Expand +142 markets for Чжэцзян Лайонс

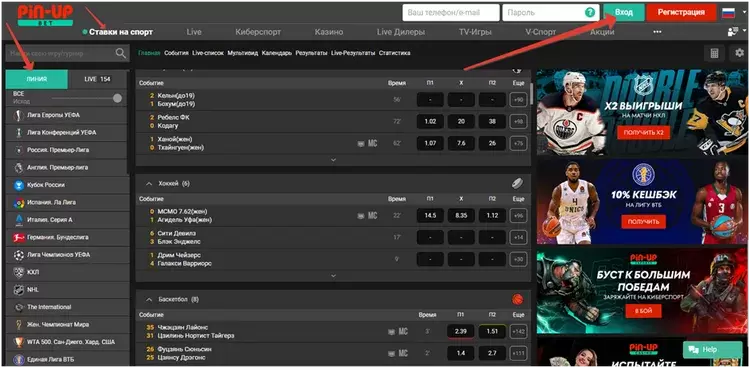tap(518, 332)
